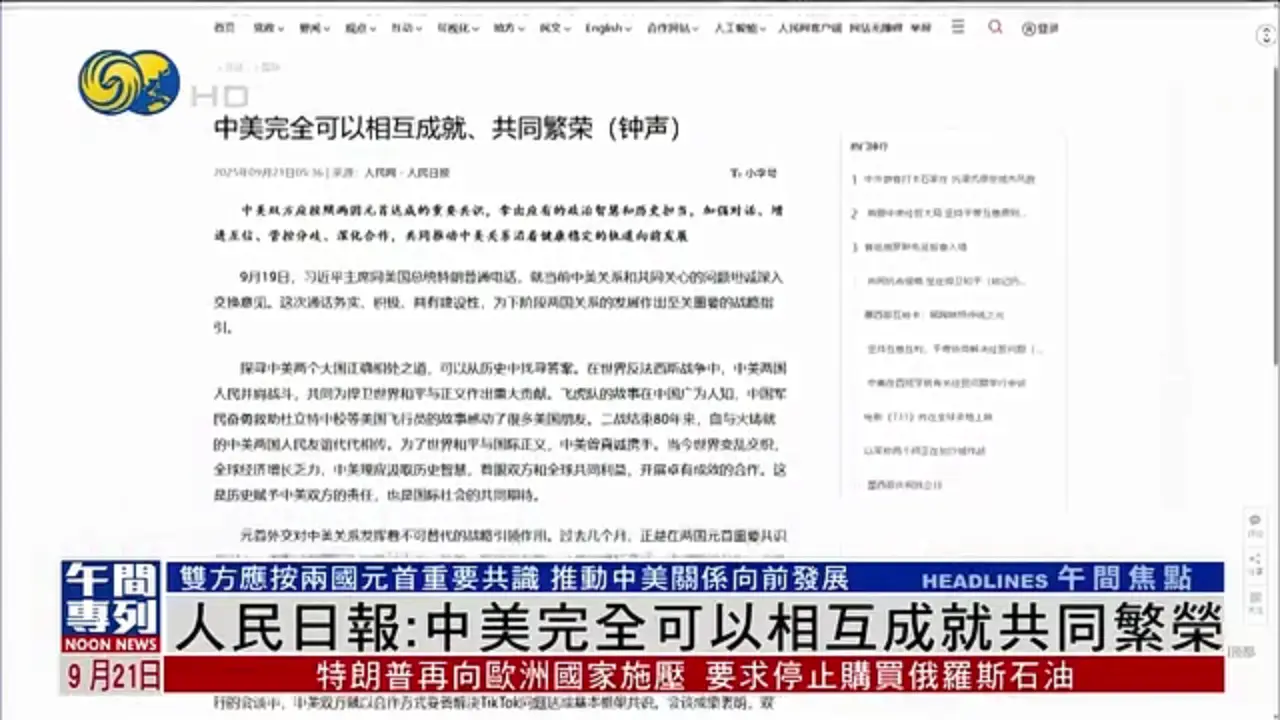Go to the 首页 home tab
The height and width of the screenshot is (720, 1280).
click(224, 28)
